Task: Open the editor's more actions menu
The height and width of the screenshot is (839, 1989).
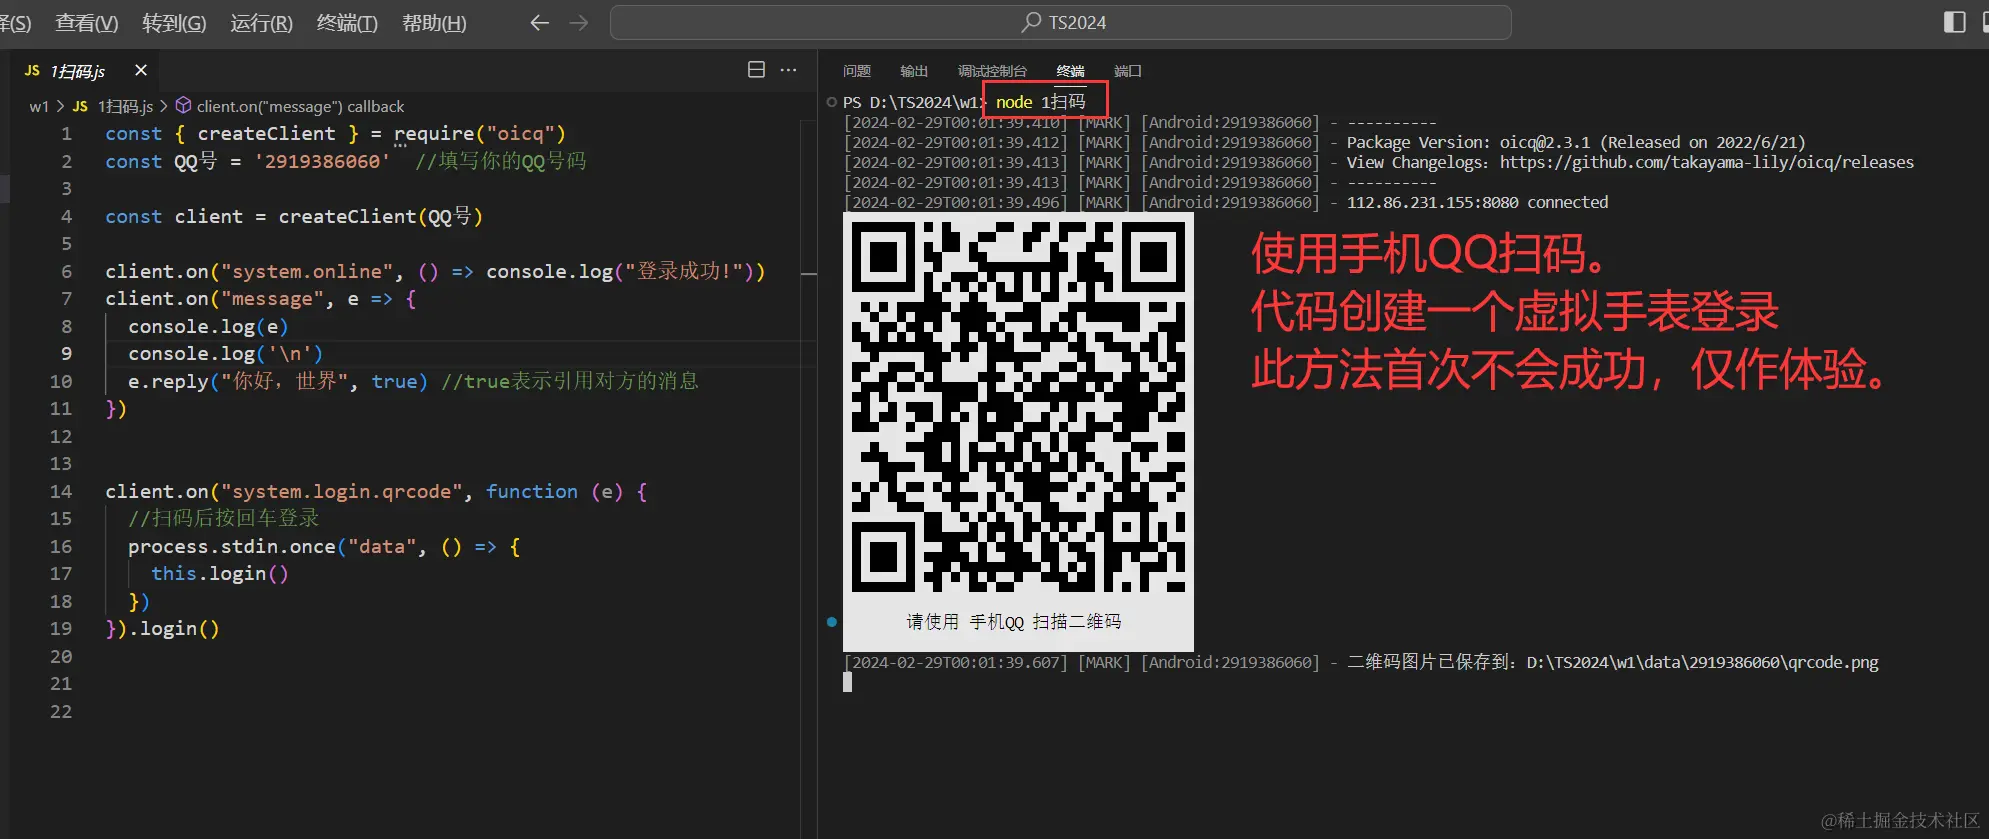Action: point(789,69)
